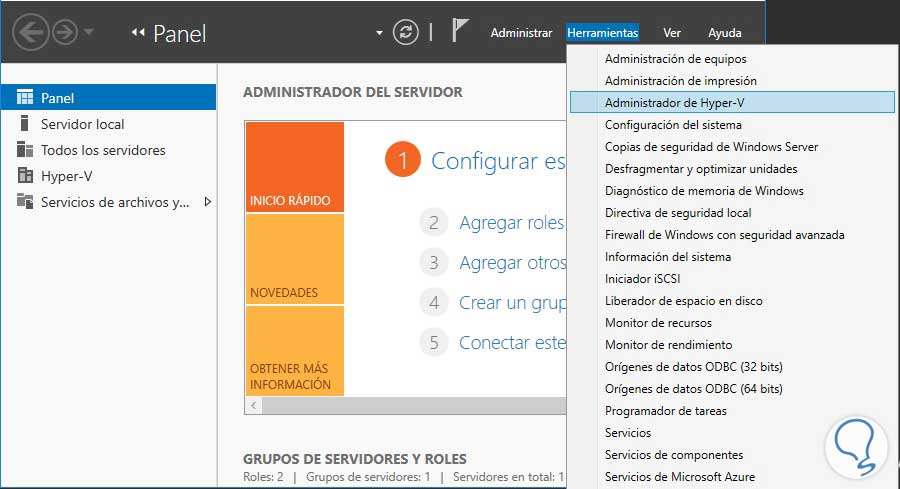
Task: Open the navigation history dropdown arrow
Action: (x=88, y=32)
